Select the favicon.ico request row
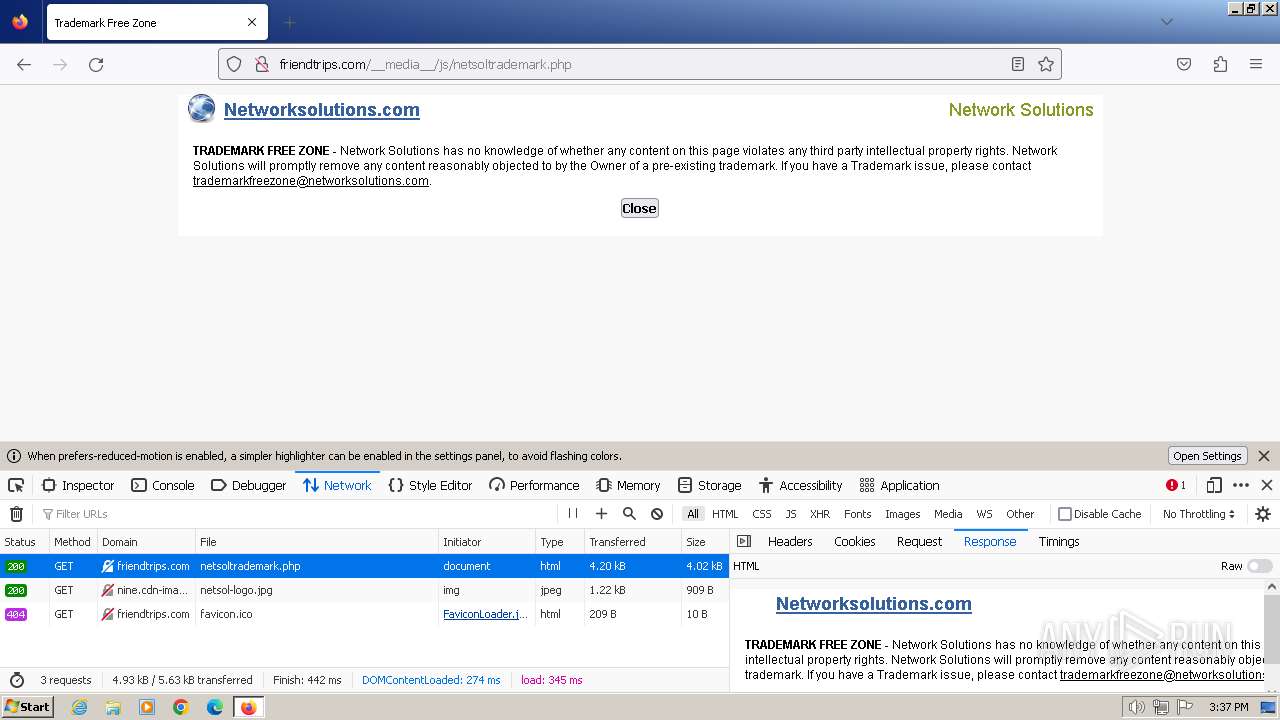The image size is (1280, 720). point(365,614)
